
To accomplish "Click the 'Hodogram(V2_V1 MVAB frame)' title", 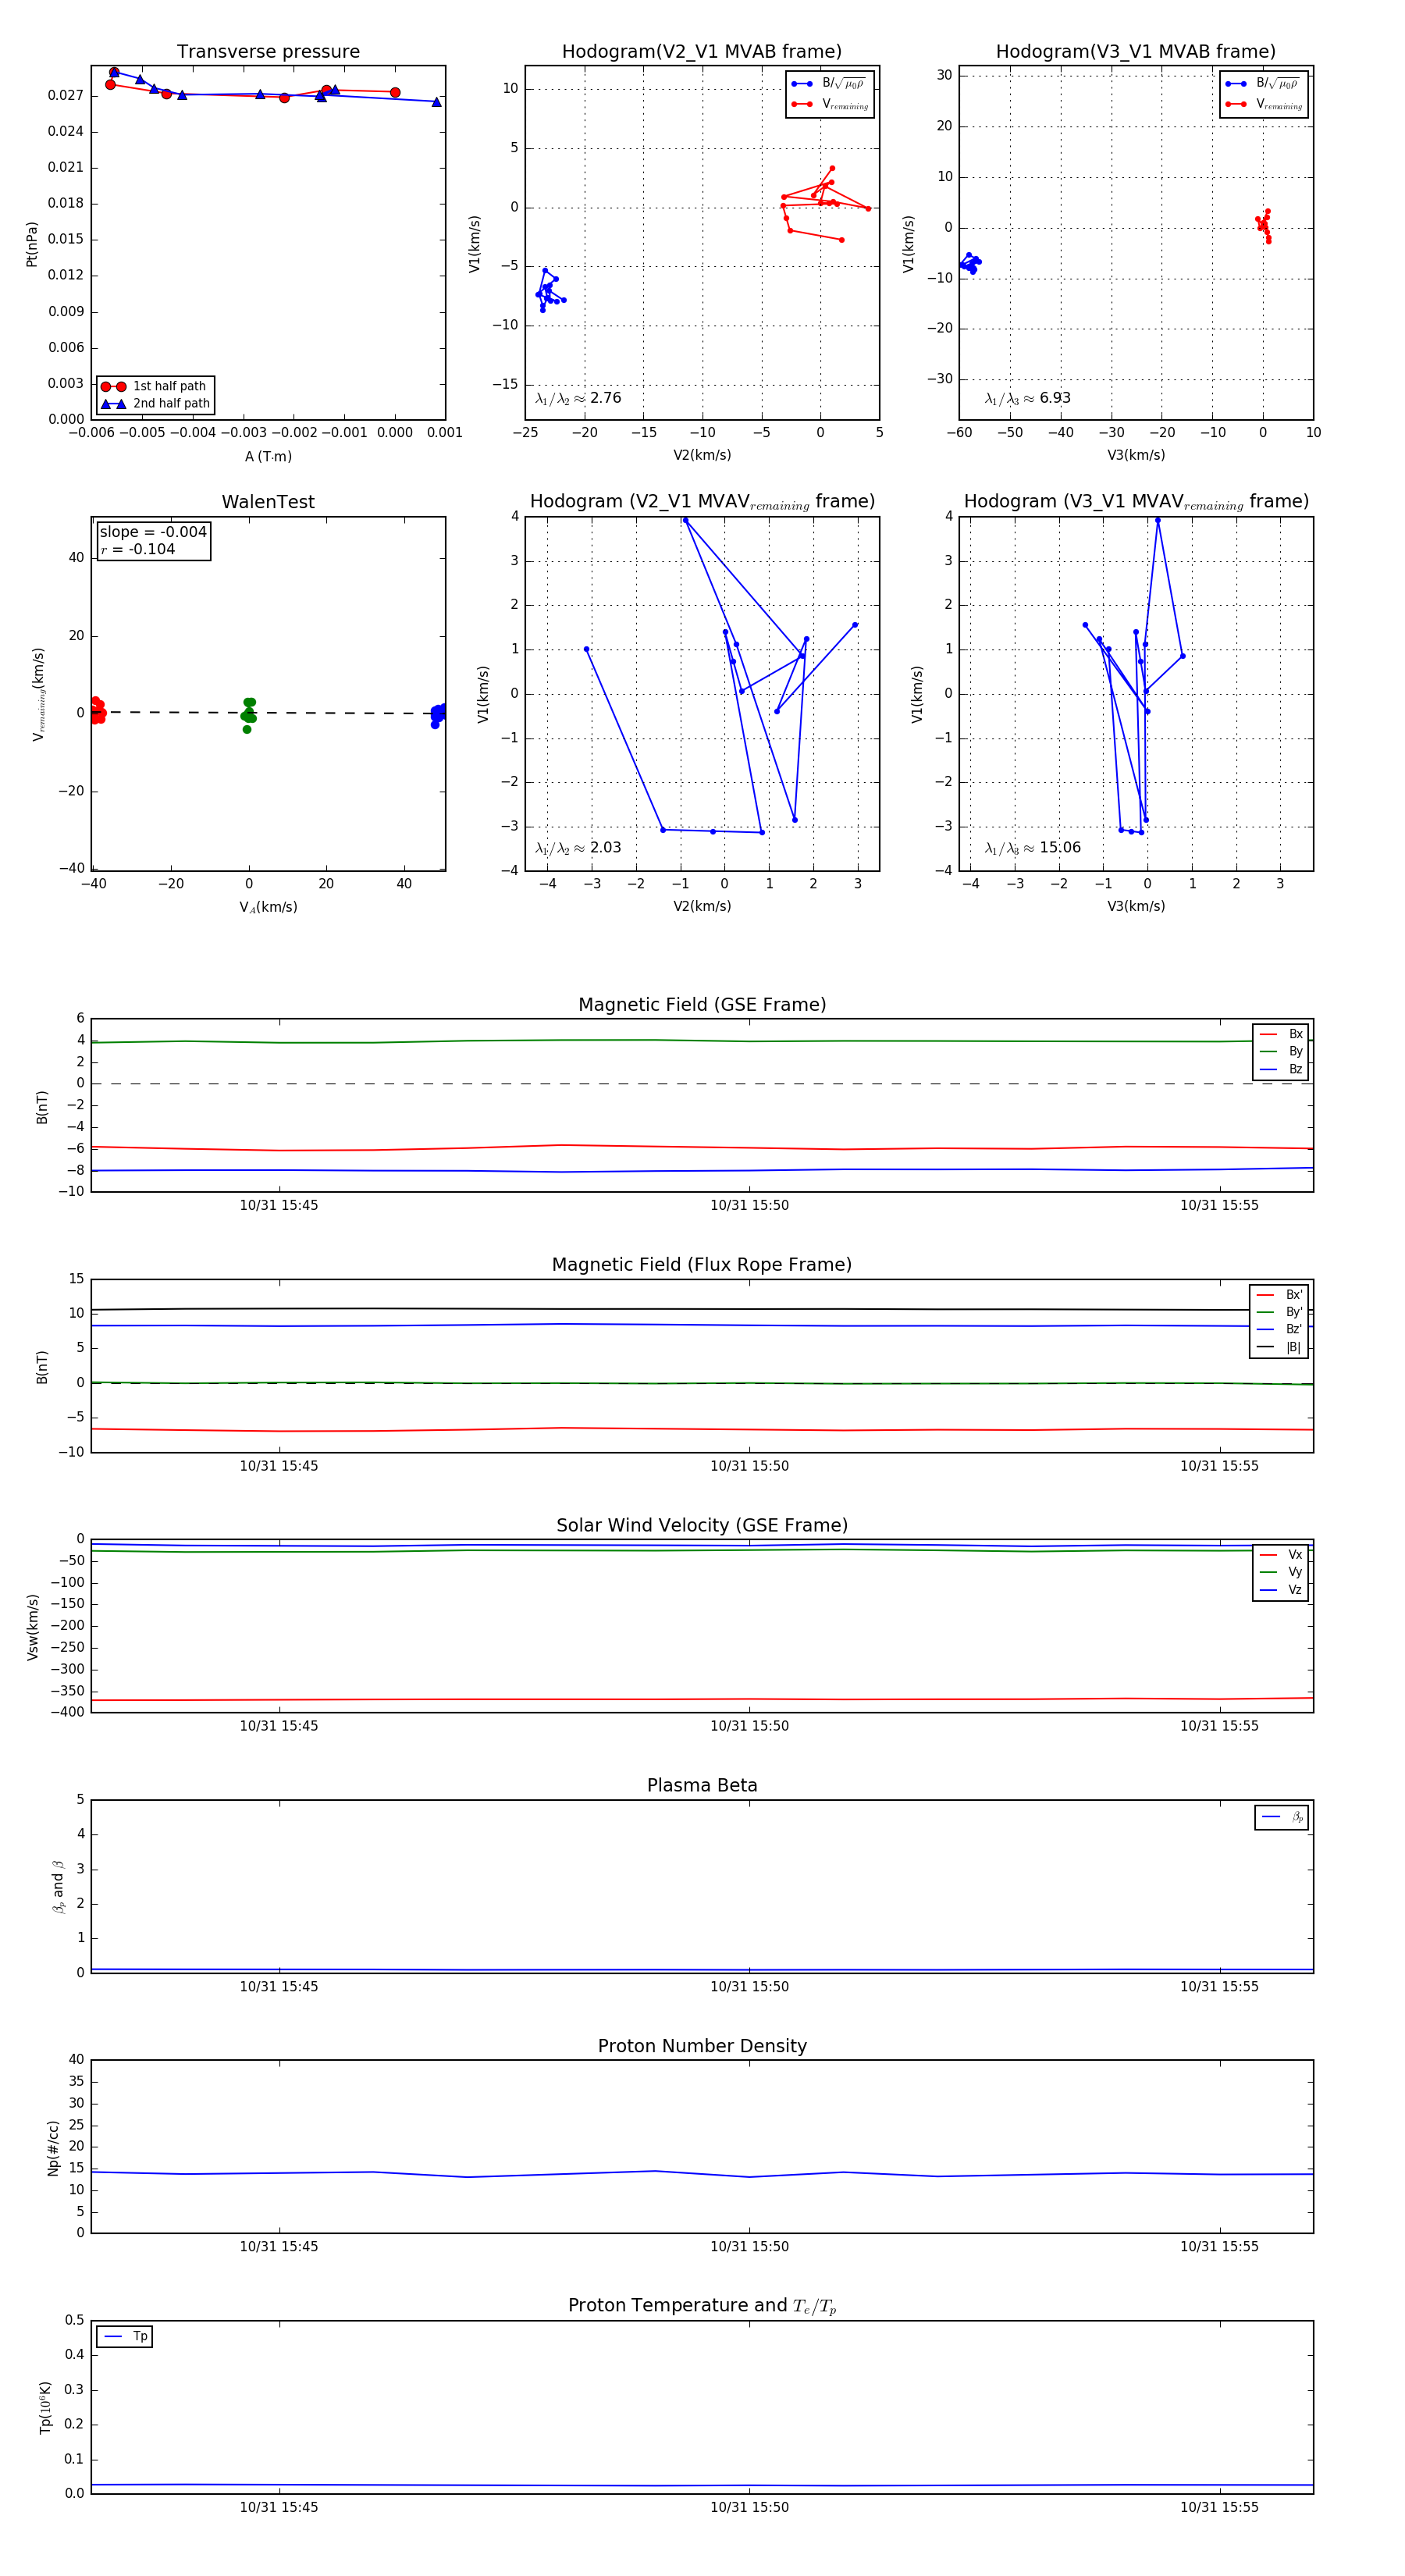I will coord(702,52).
